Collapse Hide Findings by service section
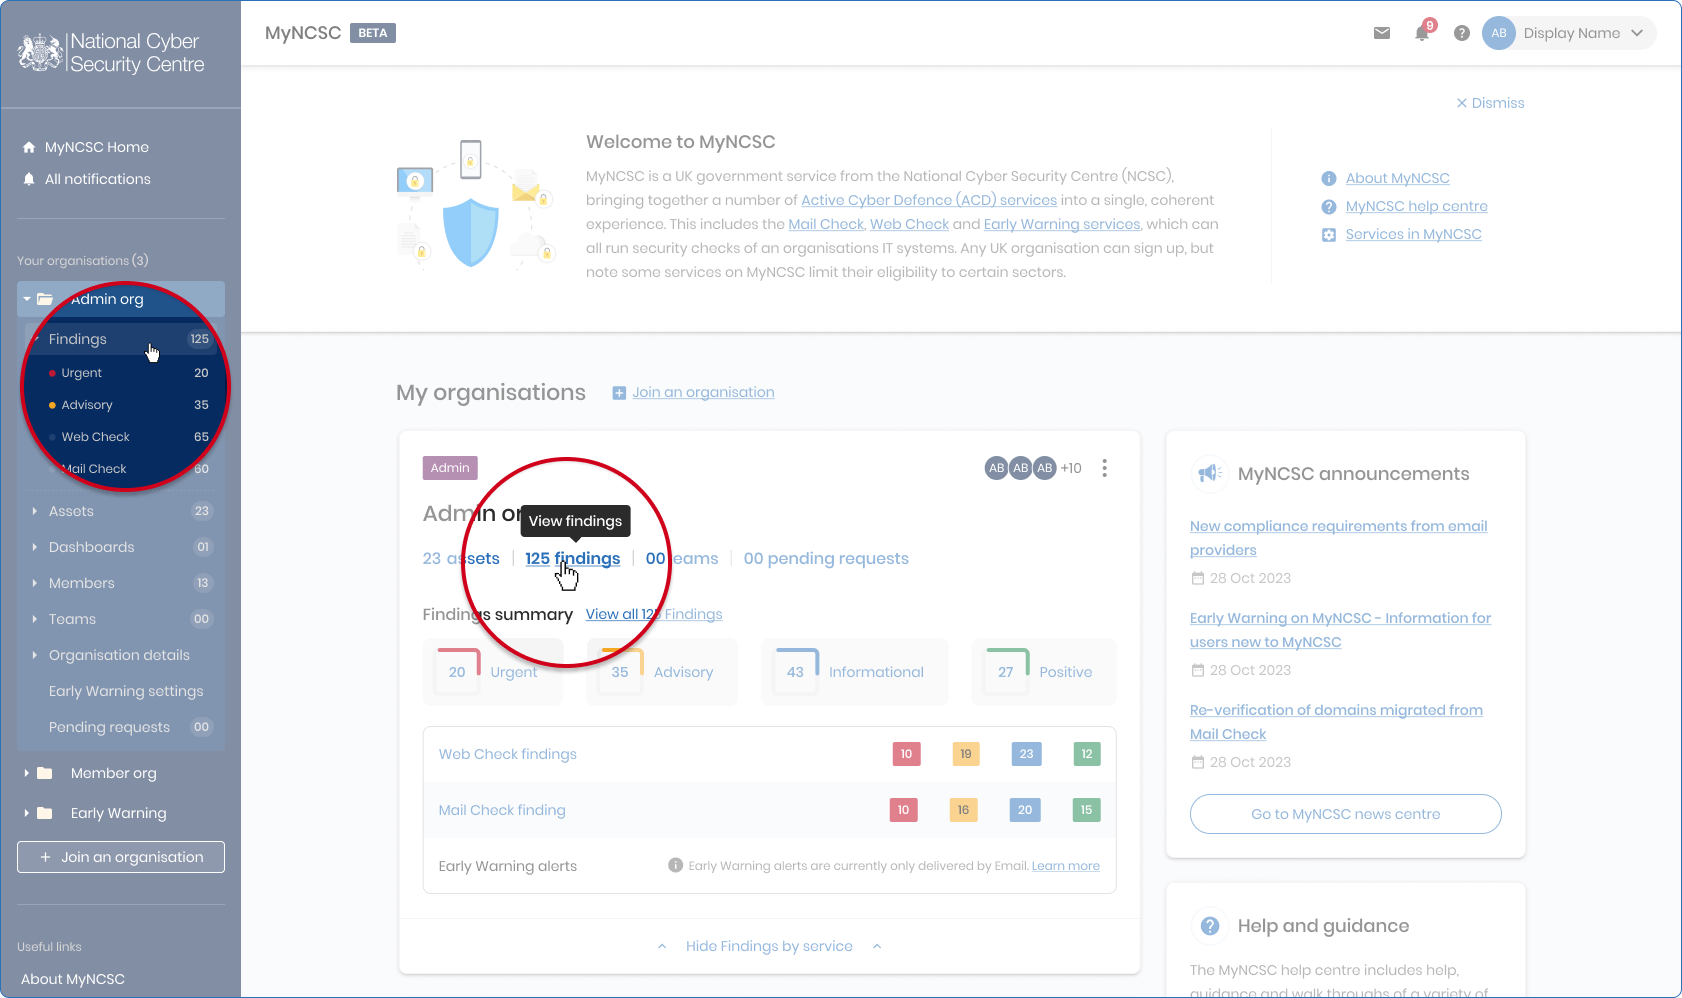The width and height of the screenshot is (1682, 998). pos(769,946)
